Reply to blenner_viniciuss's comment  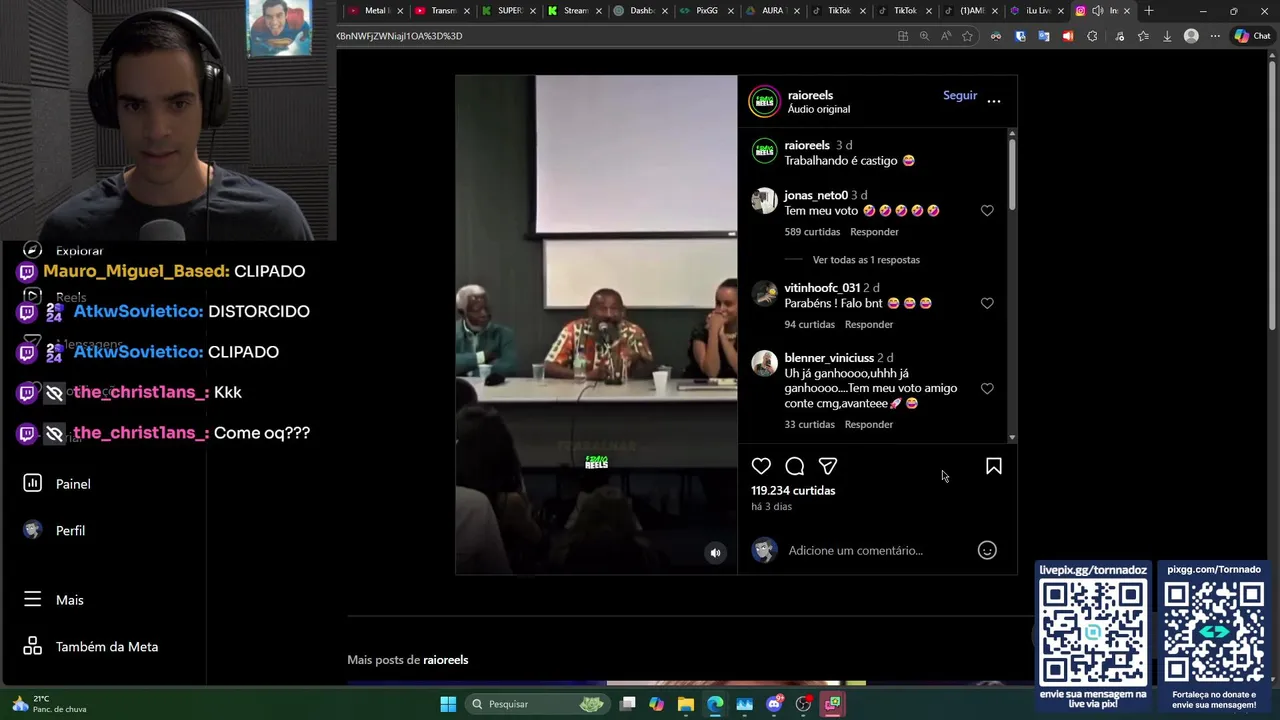(x=869, y=424)
